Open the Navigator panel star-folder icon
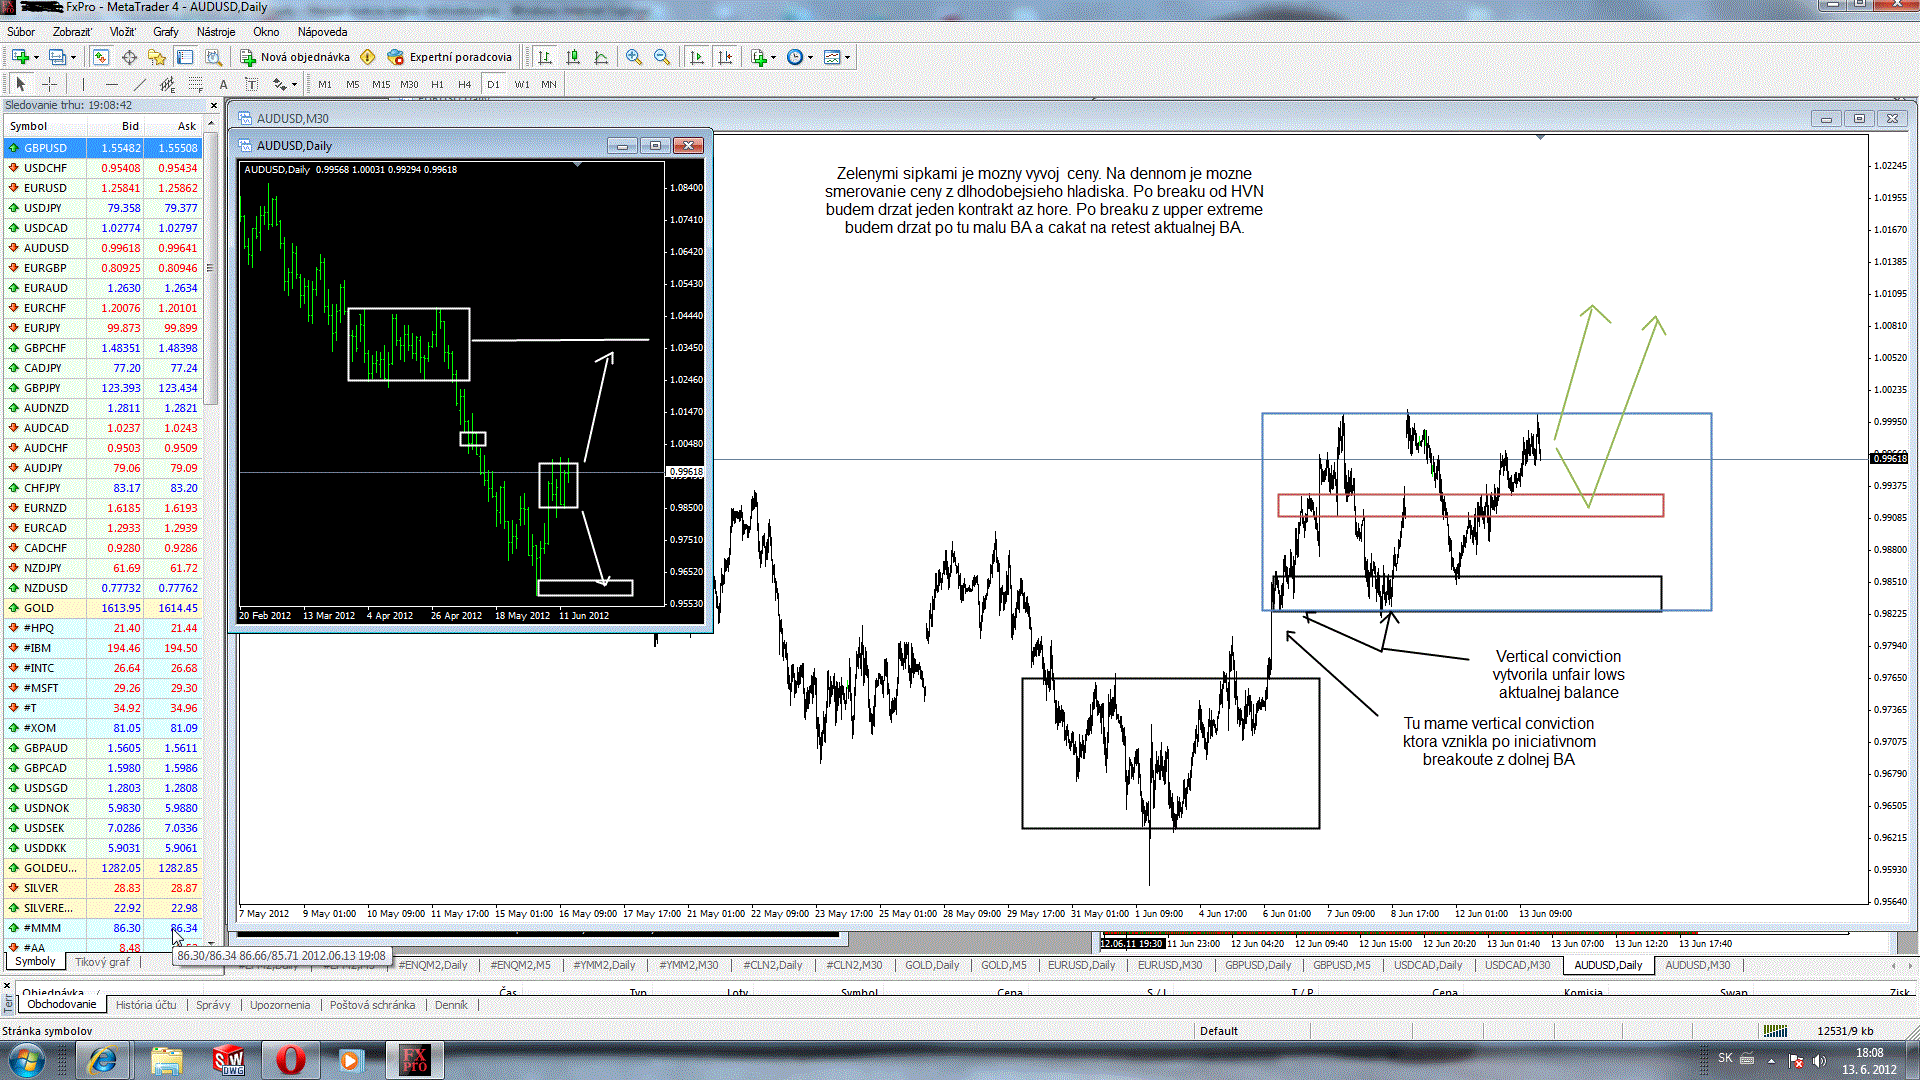 tap(156, 57)
